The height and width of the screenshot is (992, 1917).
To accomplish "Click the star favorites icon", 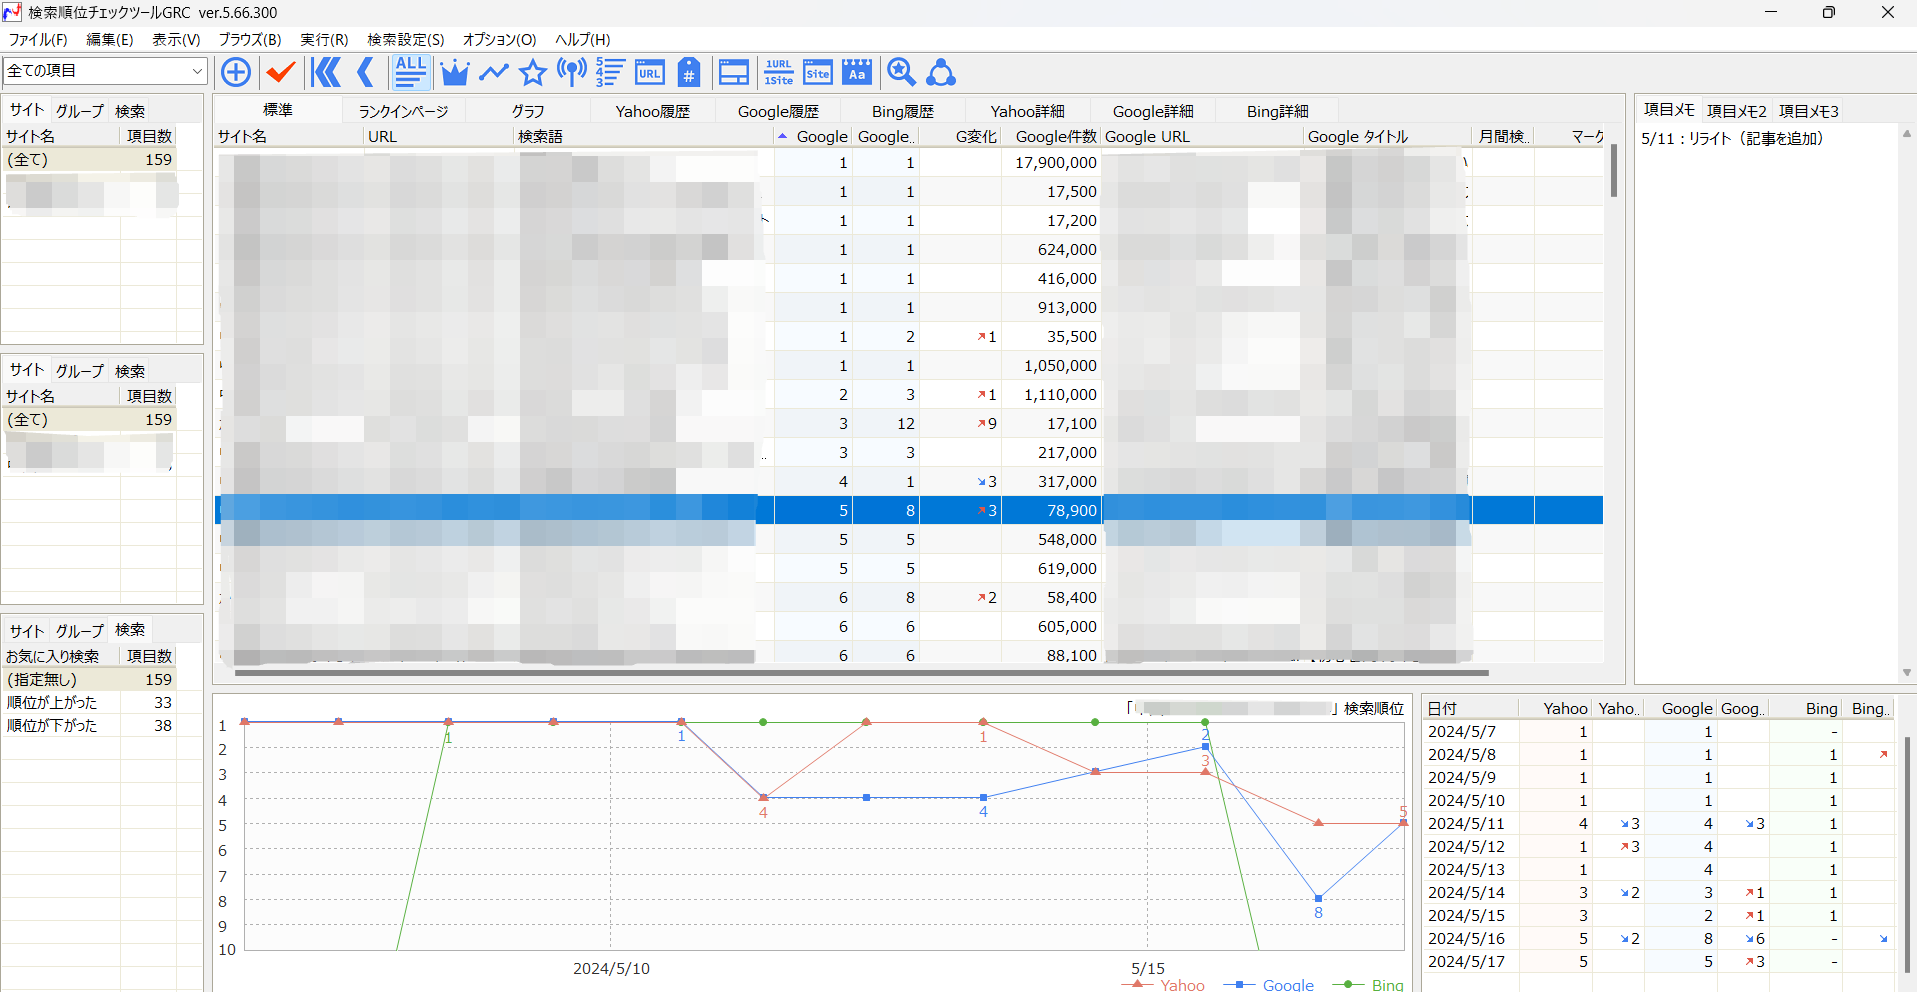I will [533, 72].
